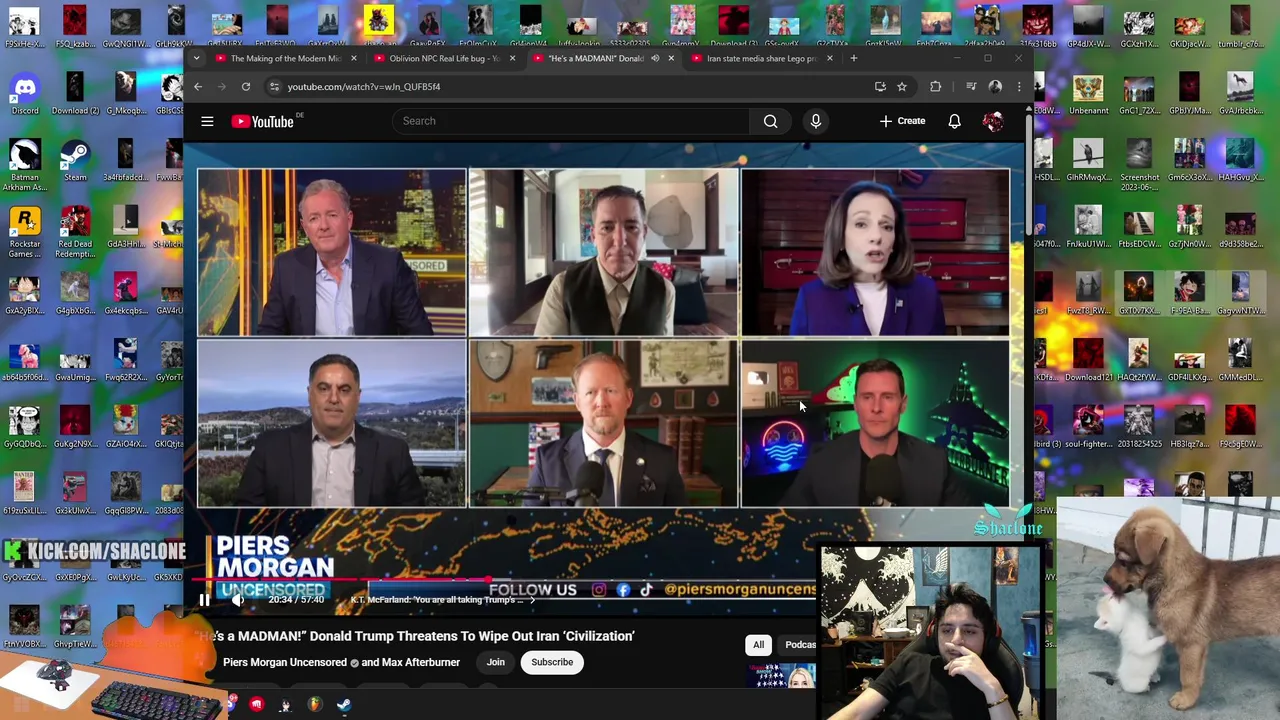The image size is (1280, 720).
Task: Open Chrome extensions puzzle icon
Action: [x=935, y=87]
